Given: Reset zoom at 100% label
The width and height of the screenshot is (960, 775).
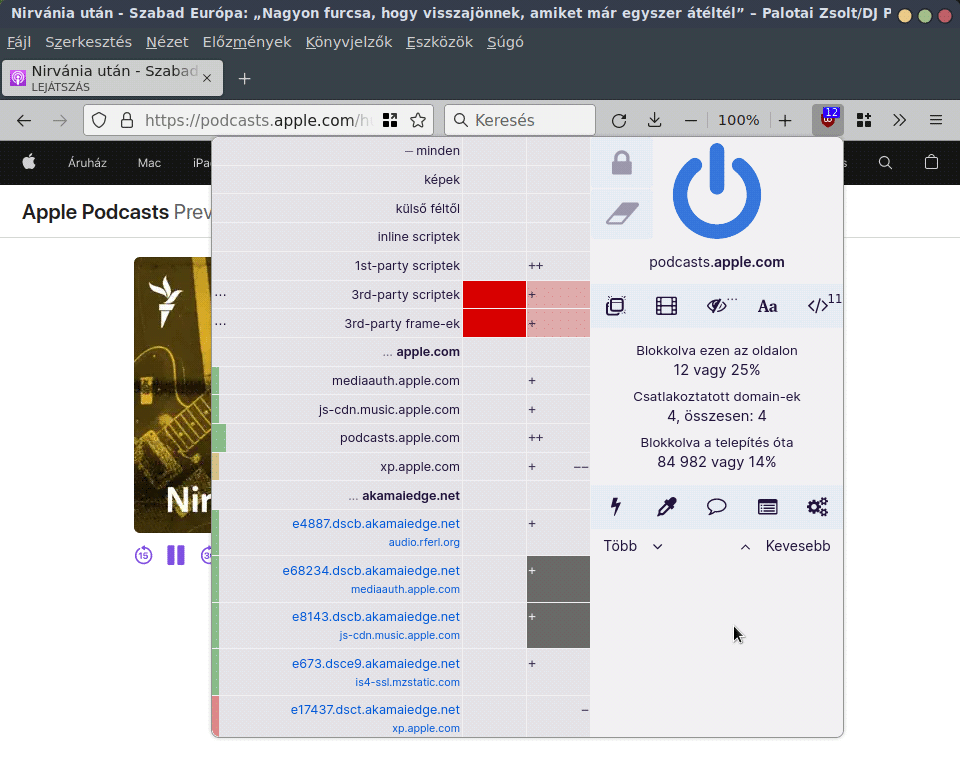Looking at the screenshot, I should pos(738,120).
